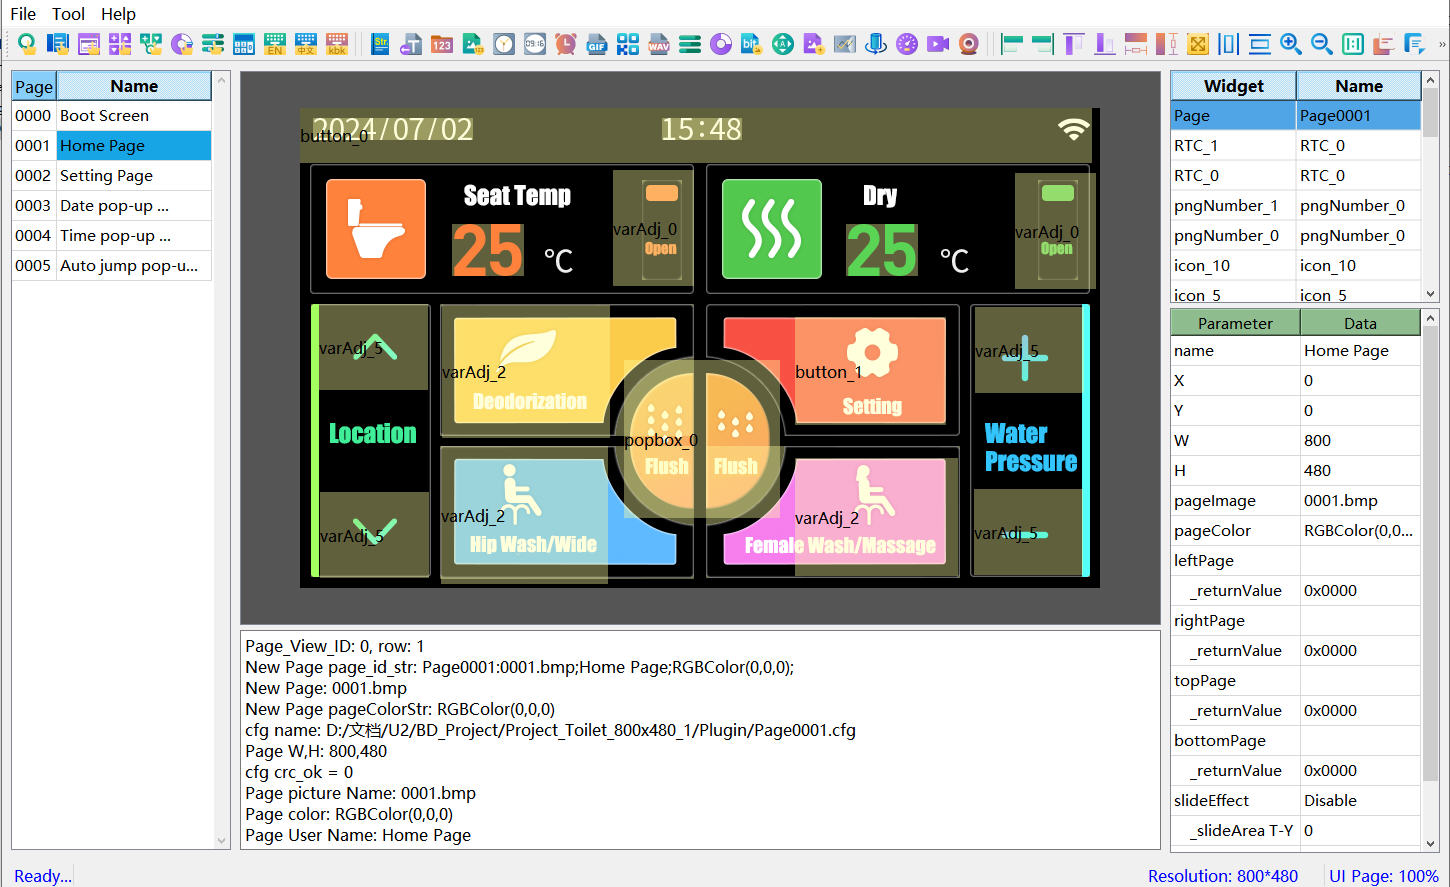Open the Tool menu

point(68,14)
